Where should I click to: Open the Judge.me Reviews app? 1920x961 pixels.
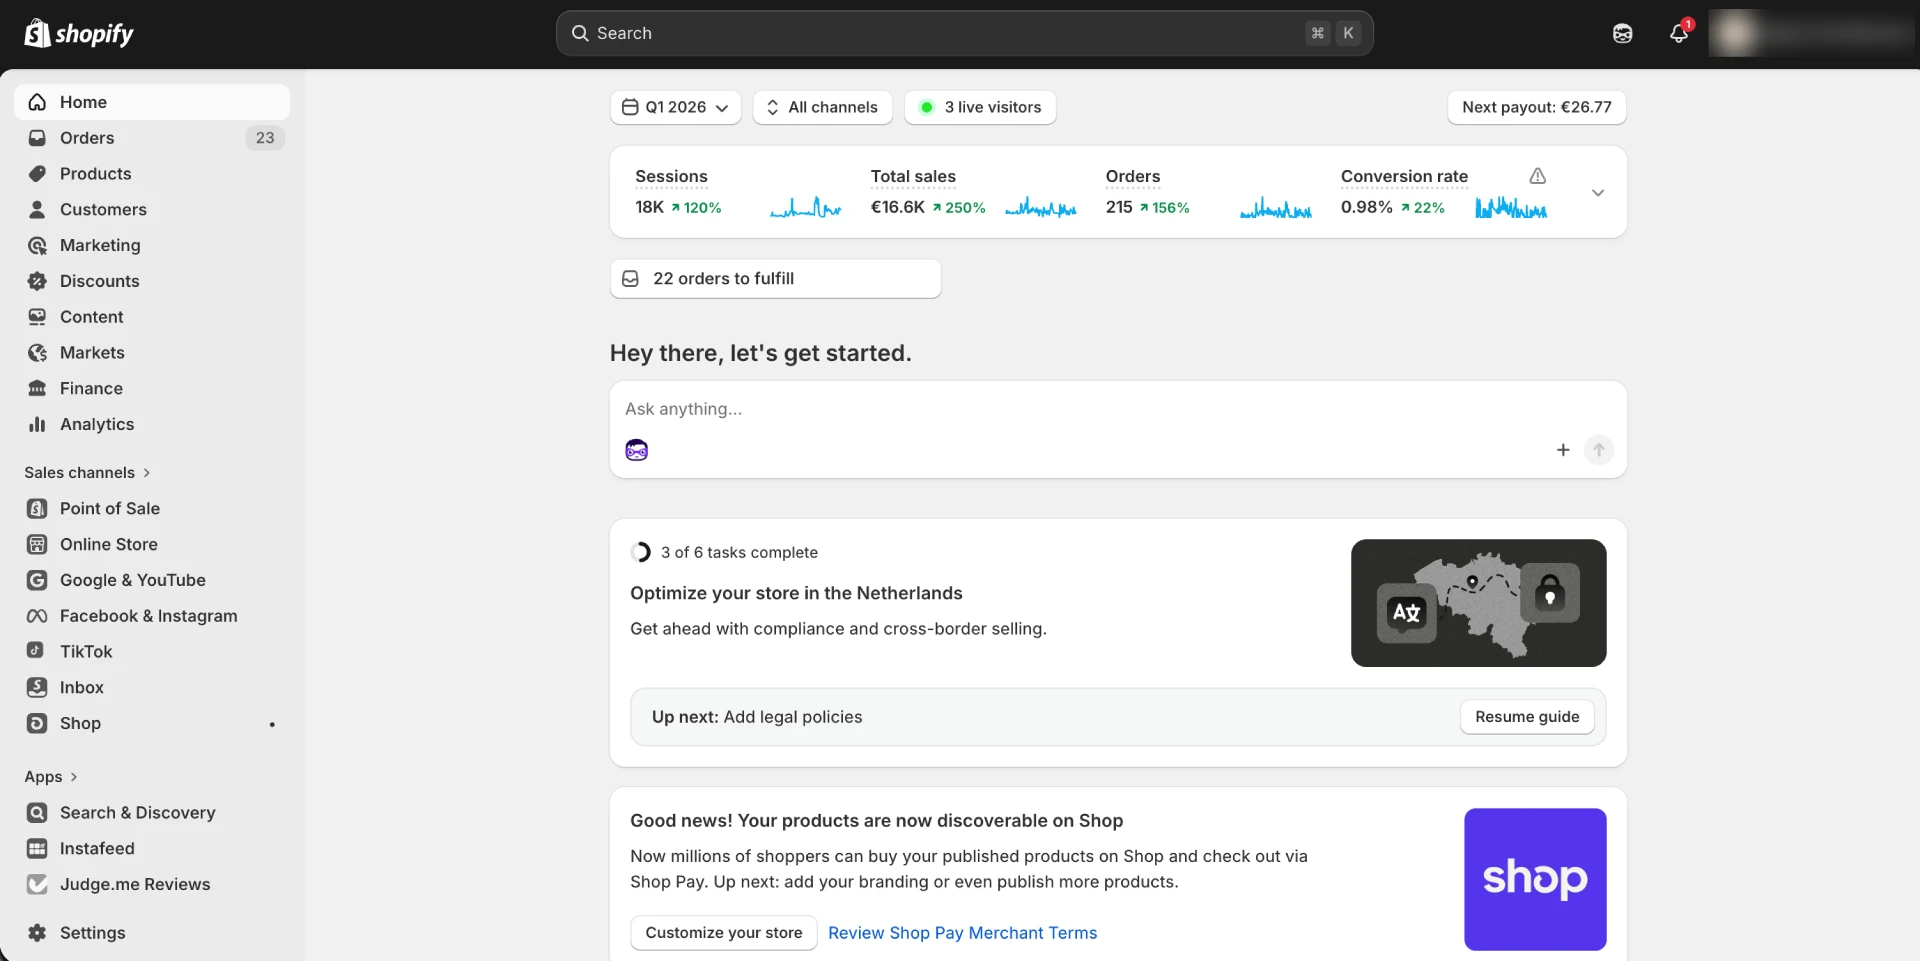tap(152, 885)
